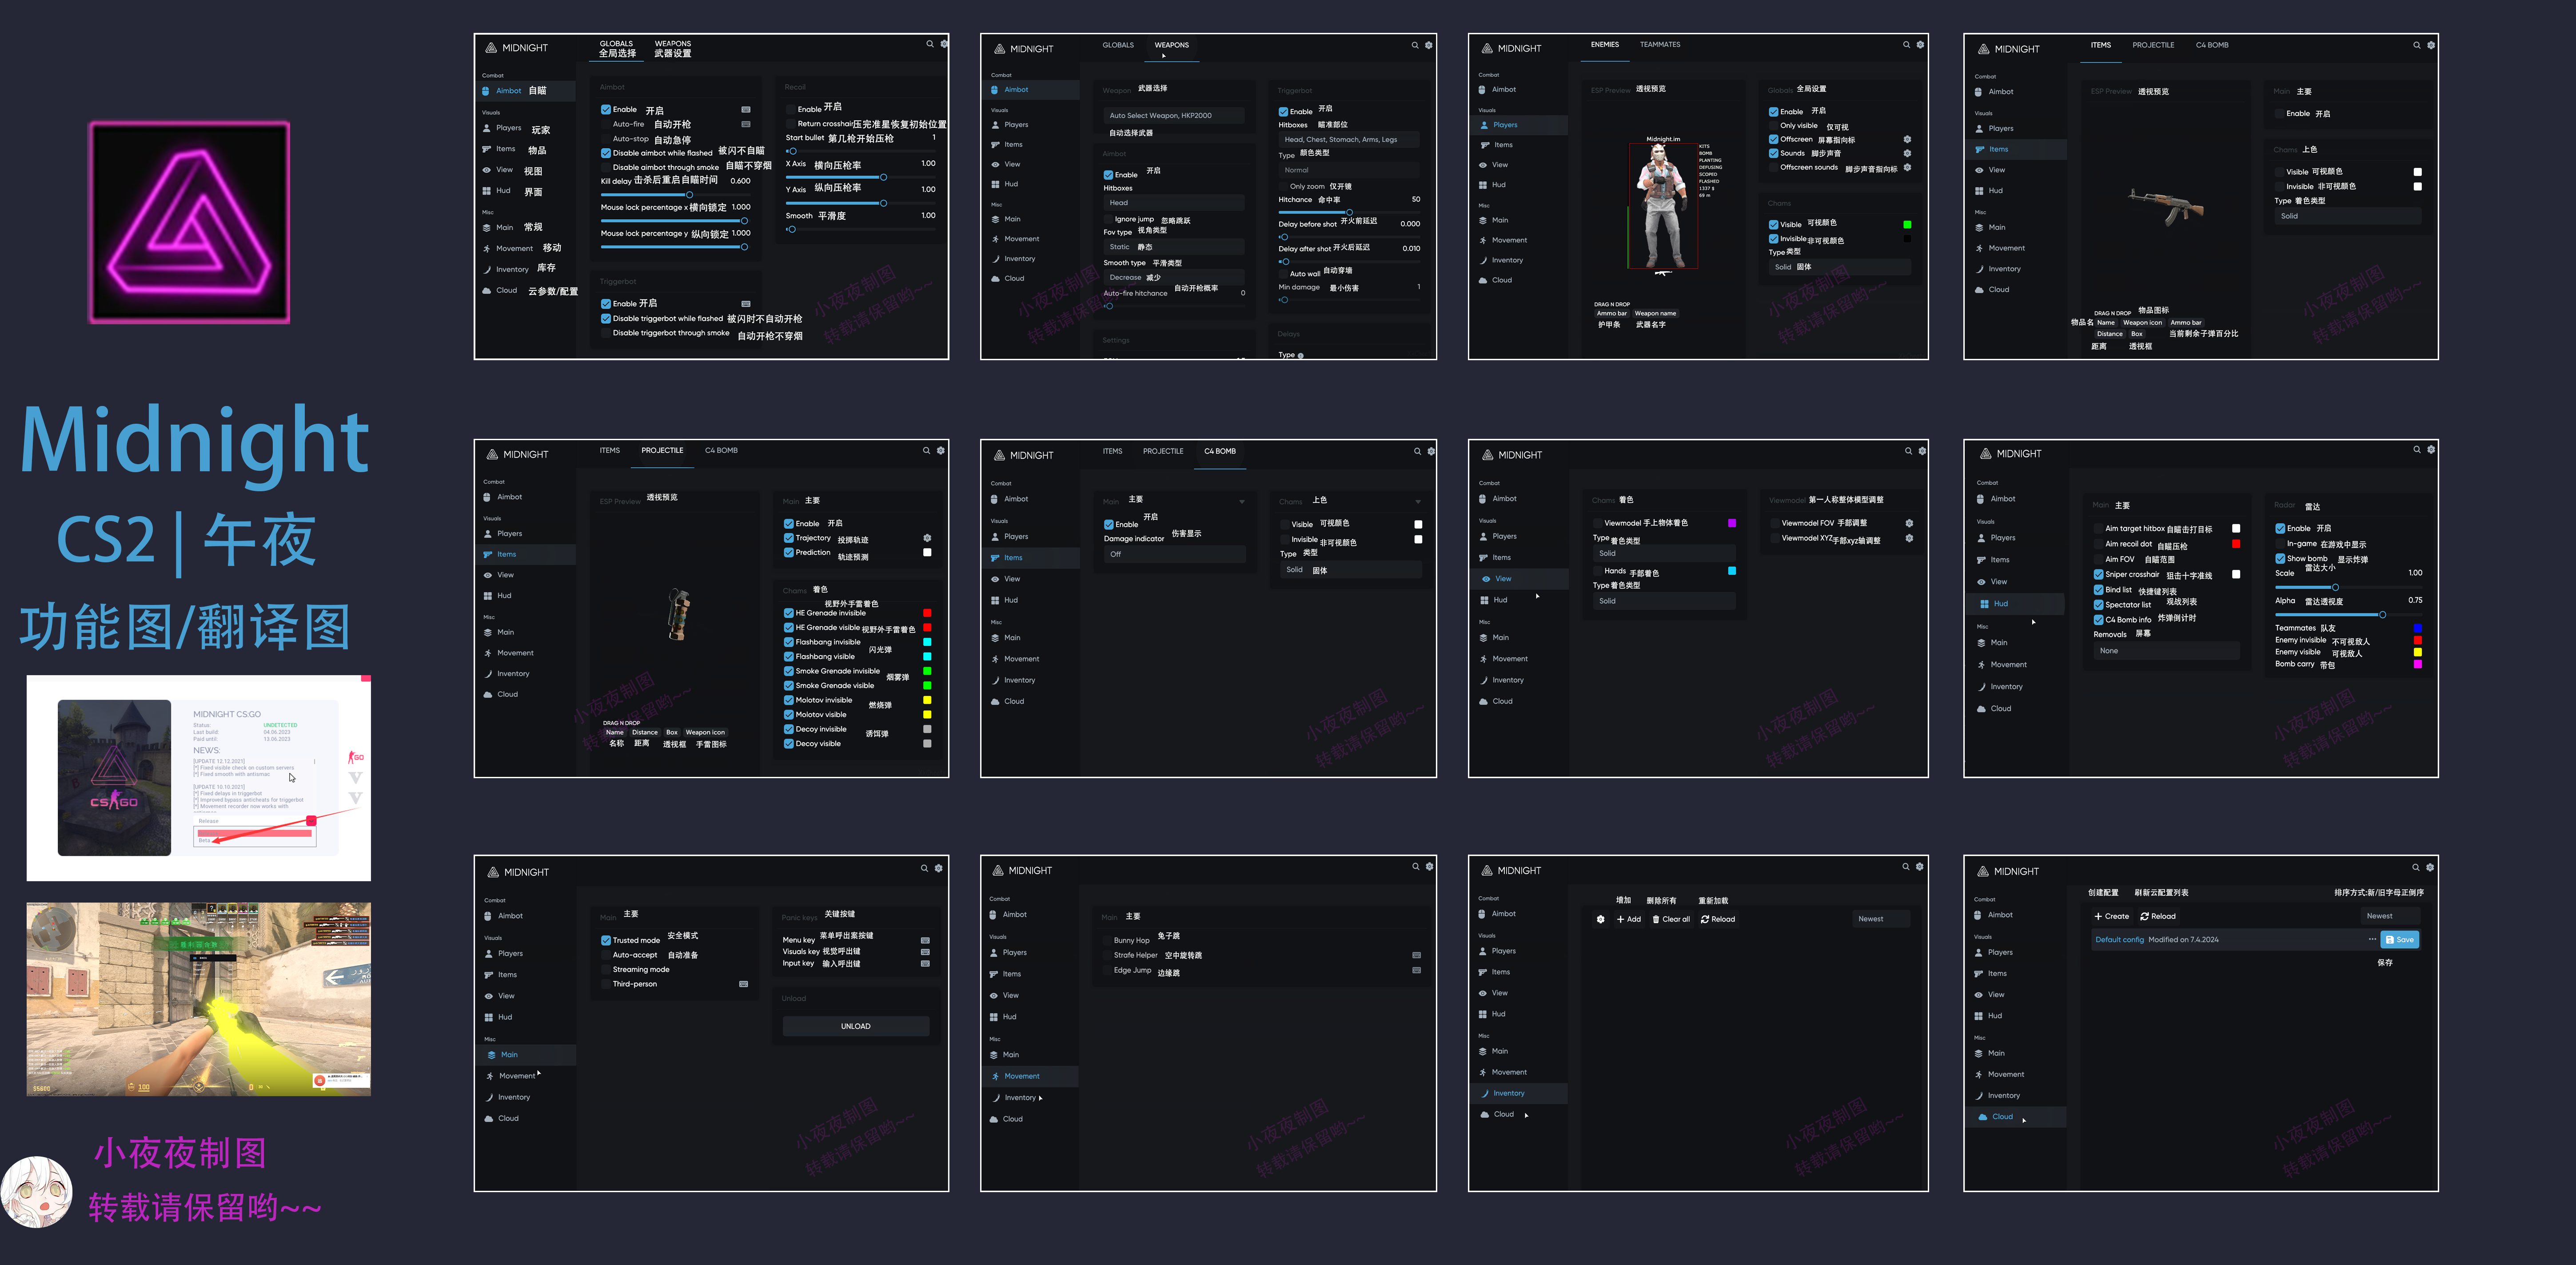
Task: Save the Default config
Action: [x=2400, y=939]
